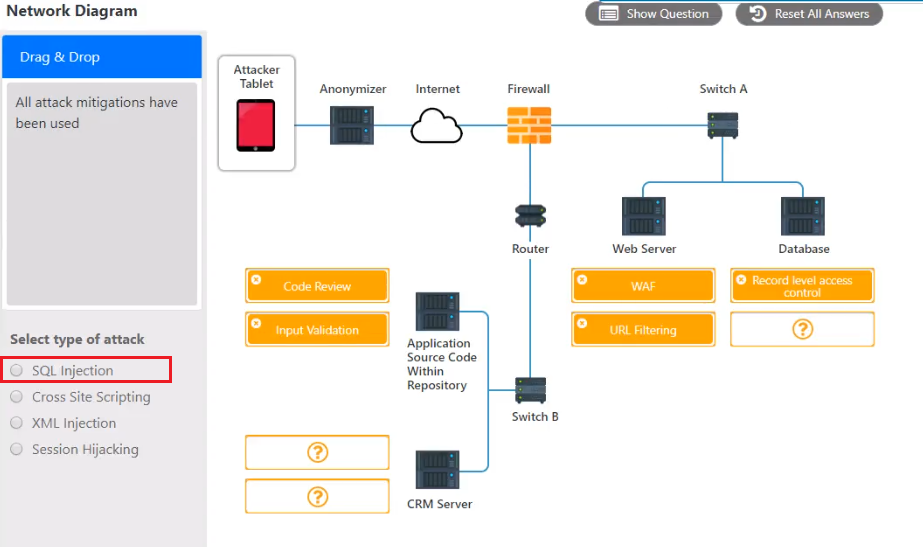
Task: Click the Firewall label text
Action: click(529, 89)
